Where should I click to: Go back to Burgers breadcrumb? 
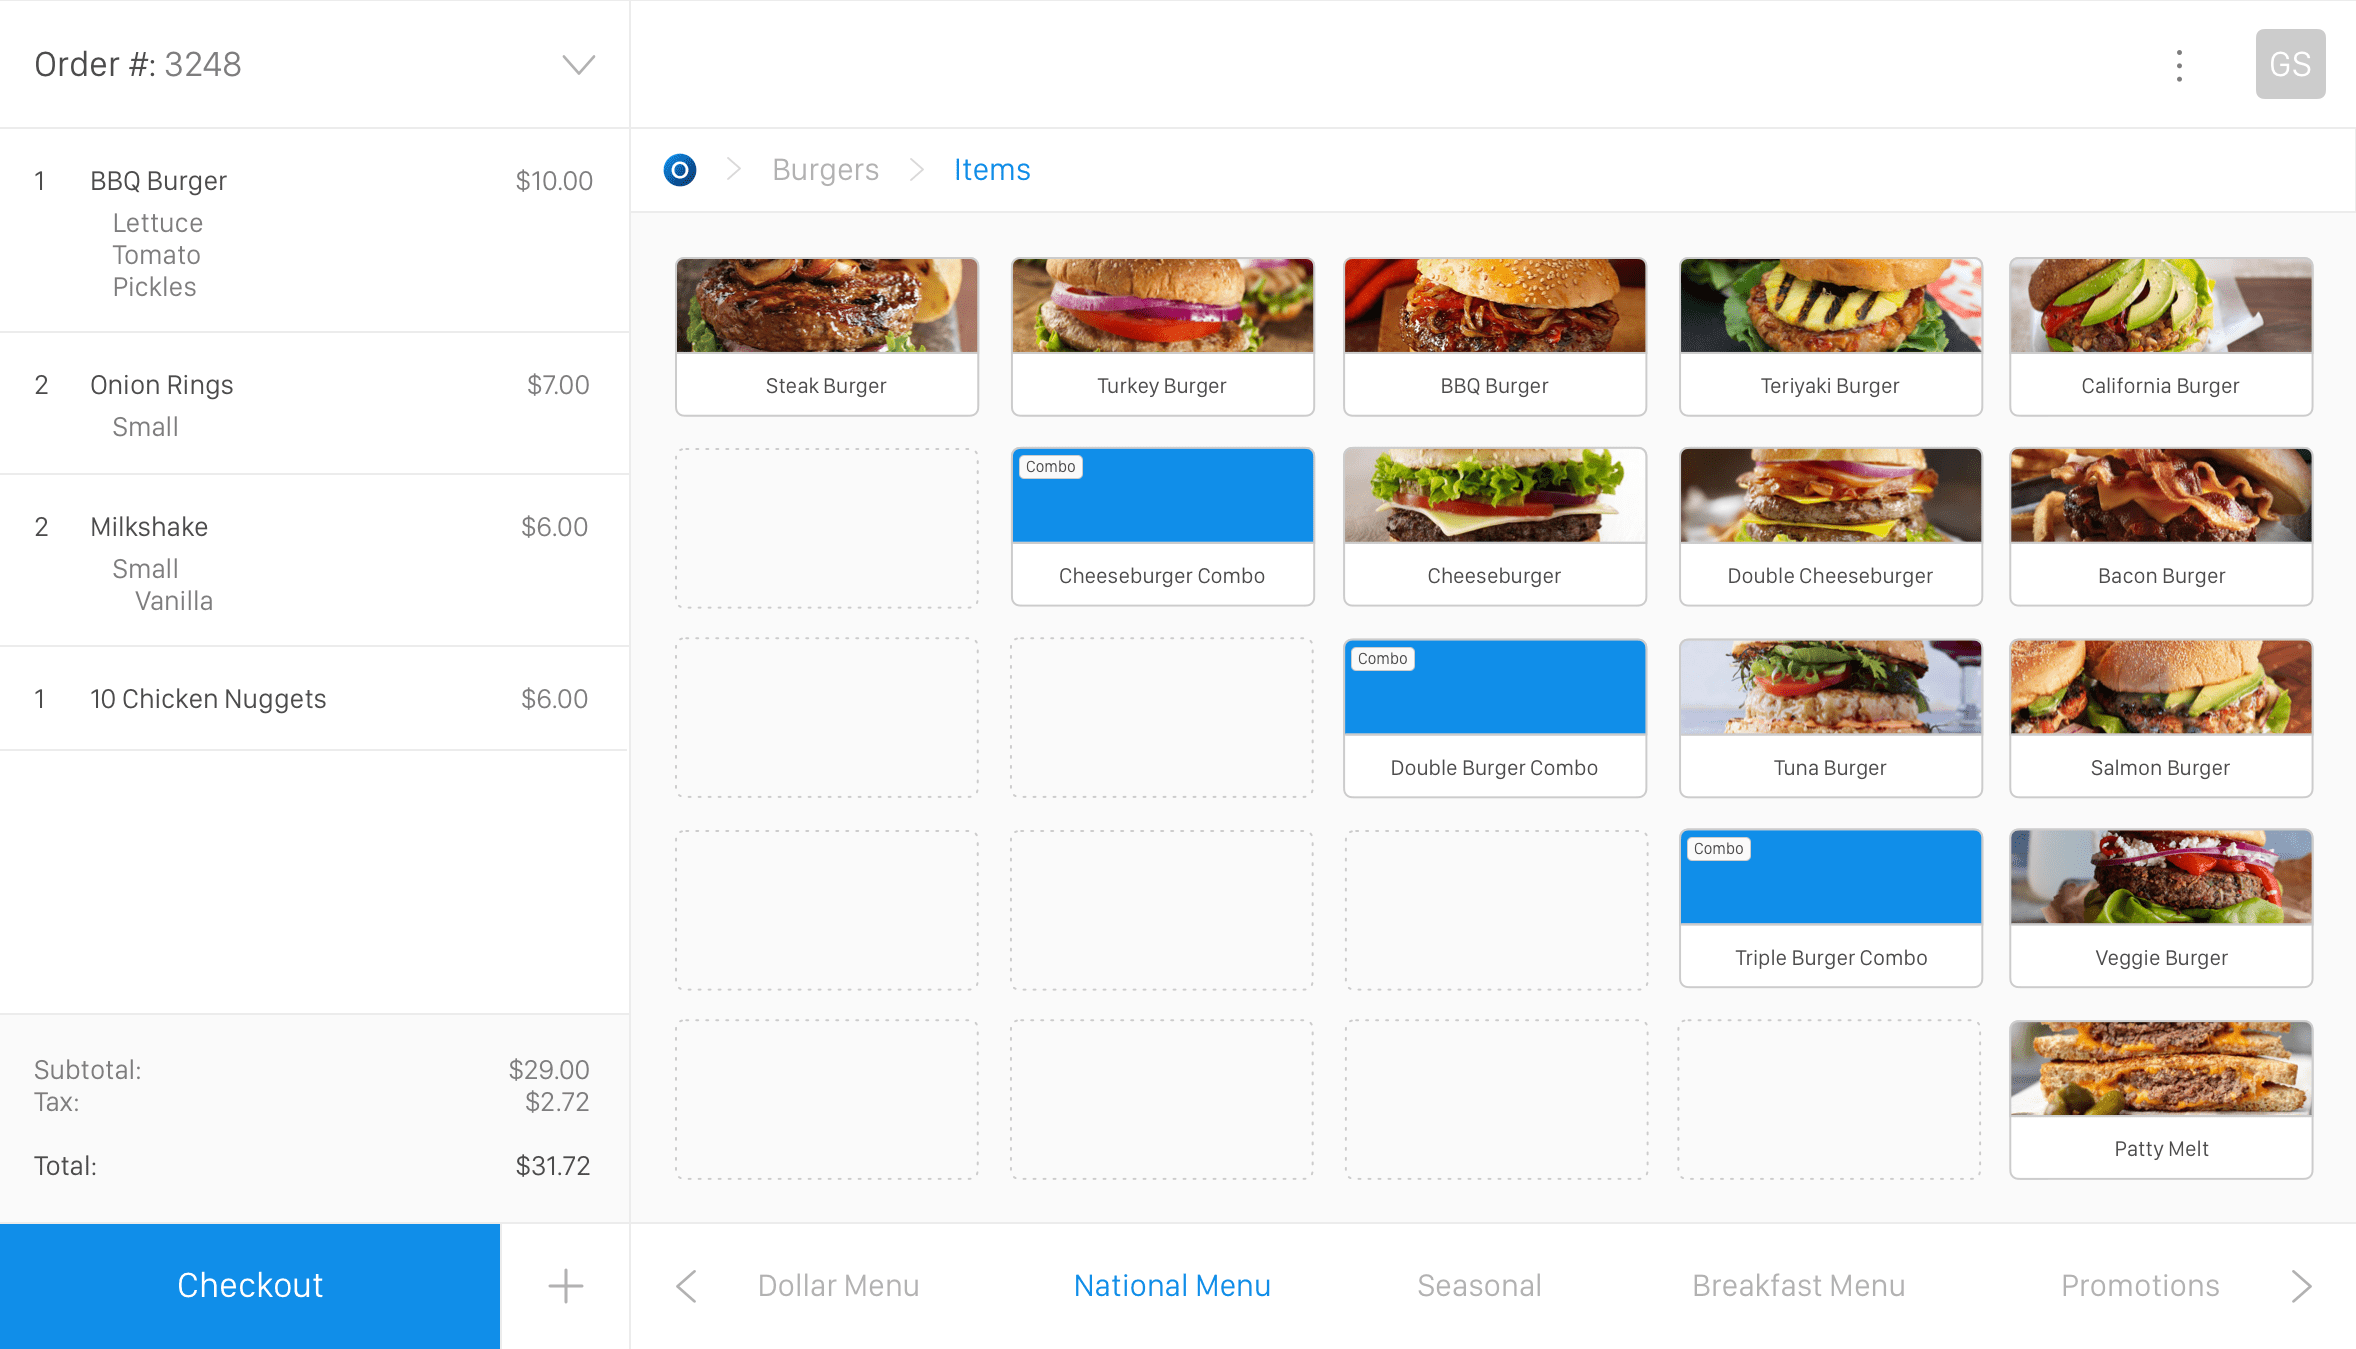(x=825, y=170)
